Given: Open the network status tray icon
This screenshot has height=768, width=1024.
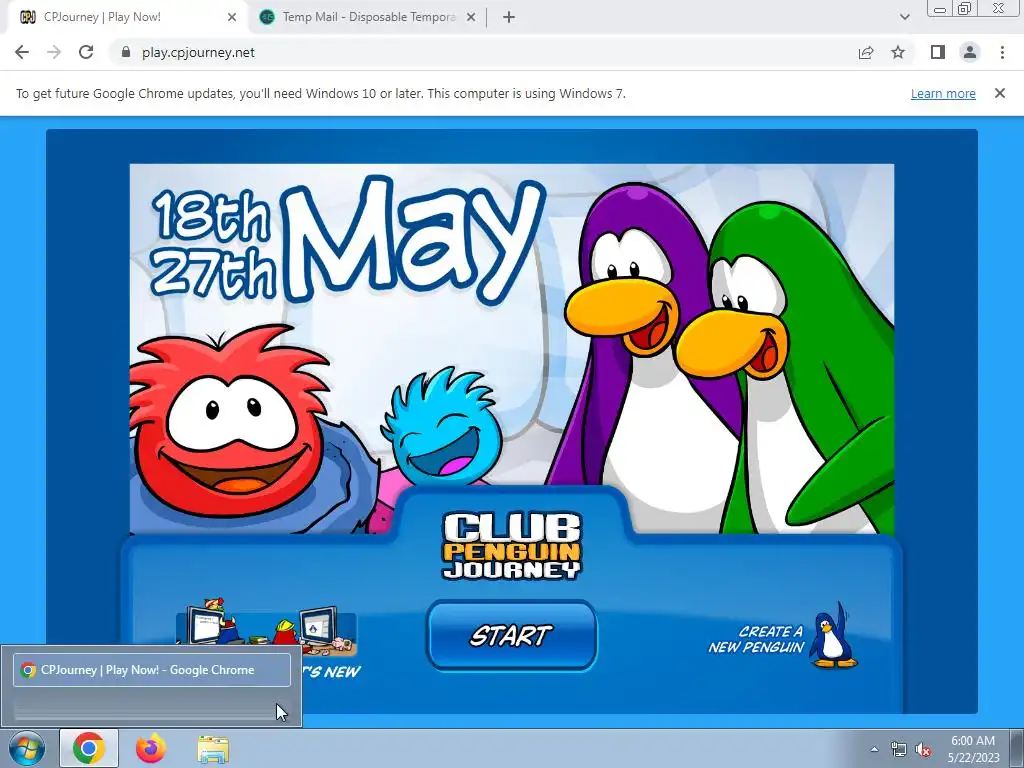Looking at the screenshot, I should tap(899, 750).
